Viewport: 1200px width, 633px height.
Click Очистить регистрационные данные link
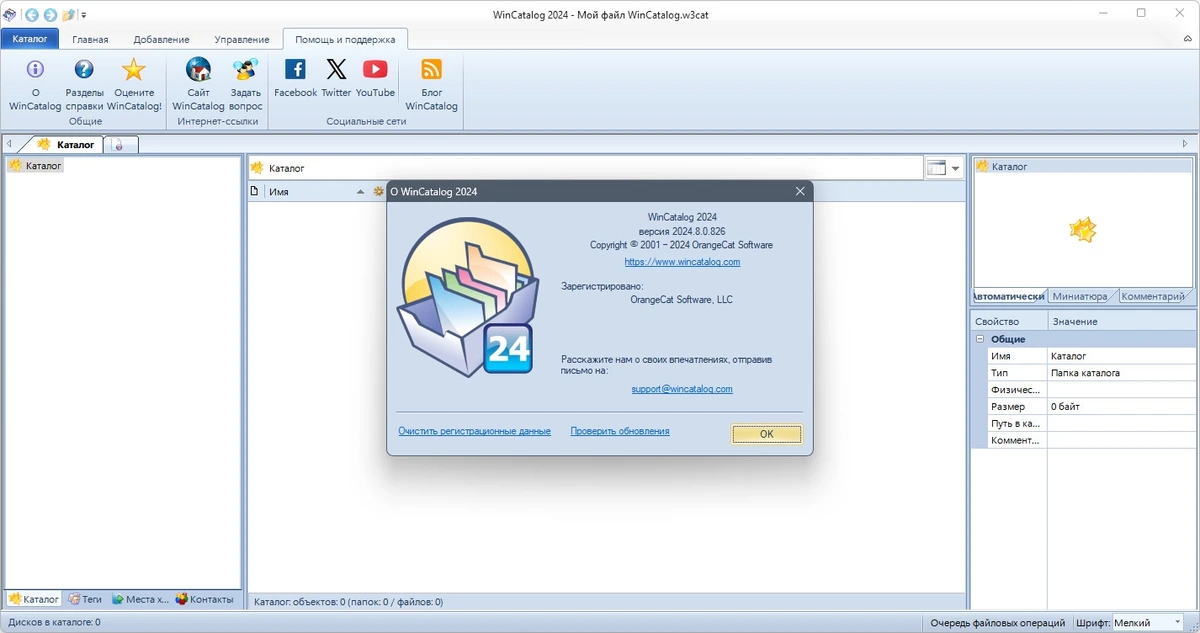(474, 431)
